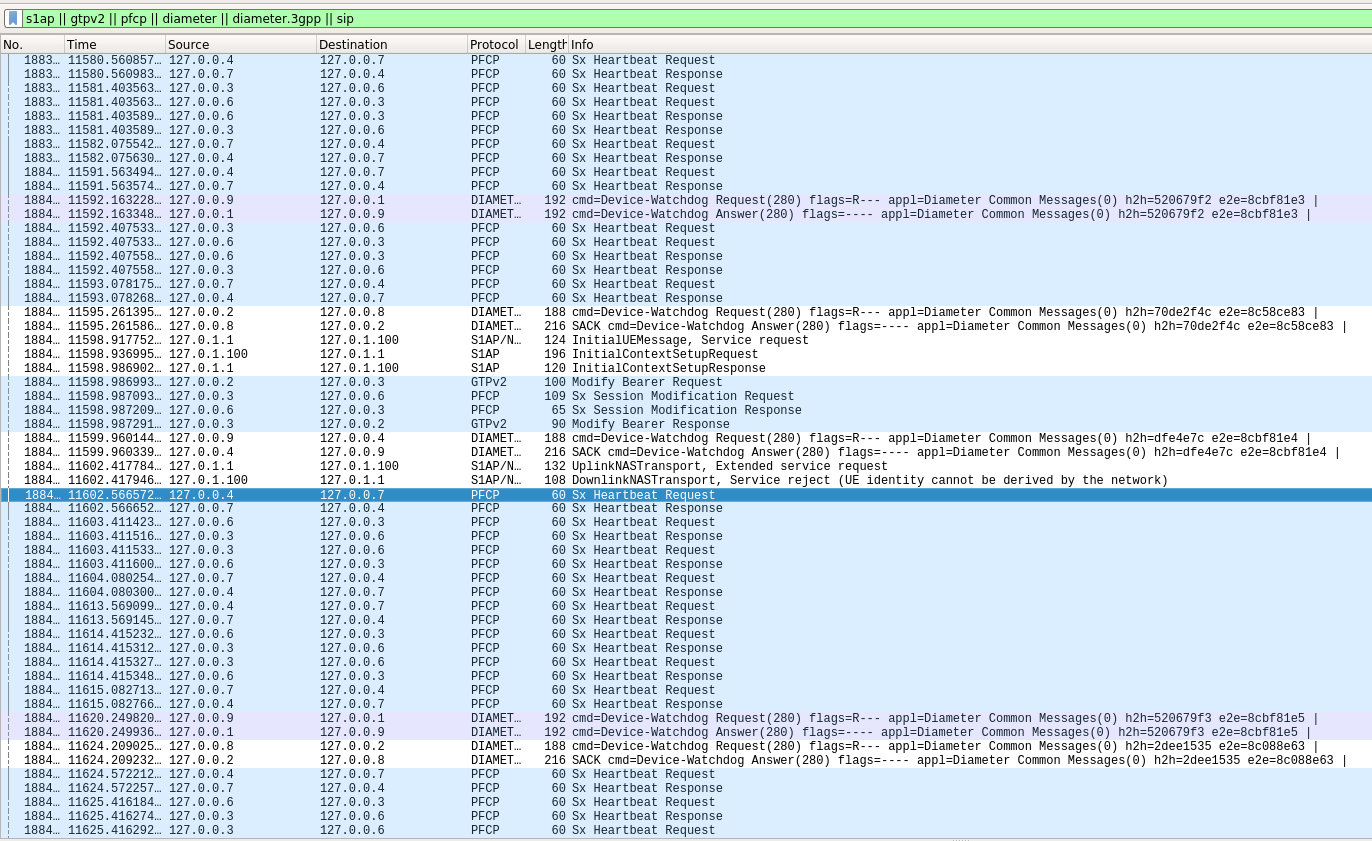The image size is (1372, 841).
Task: Open the display filter bookmark menu
Action: coord(11,18)
